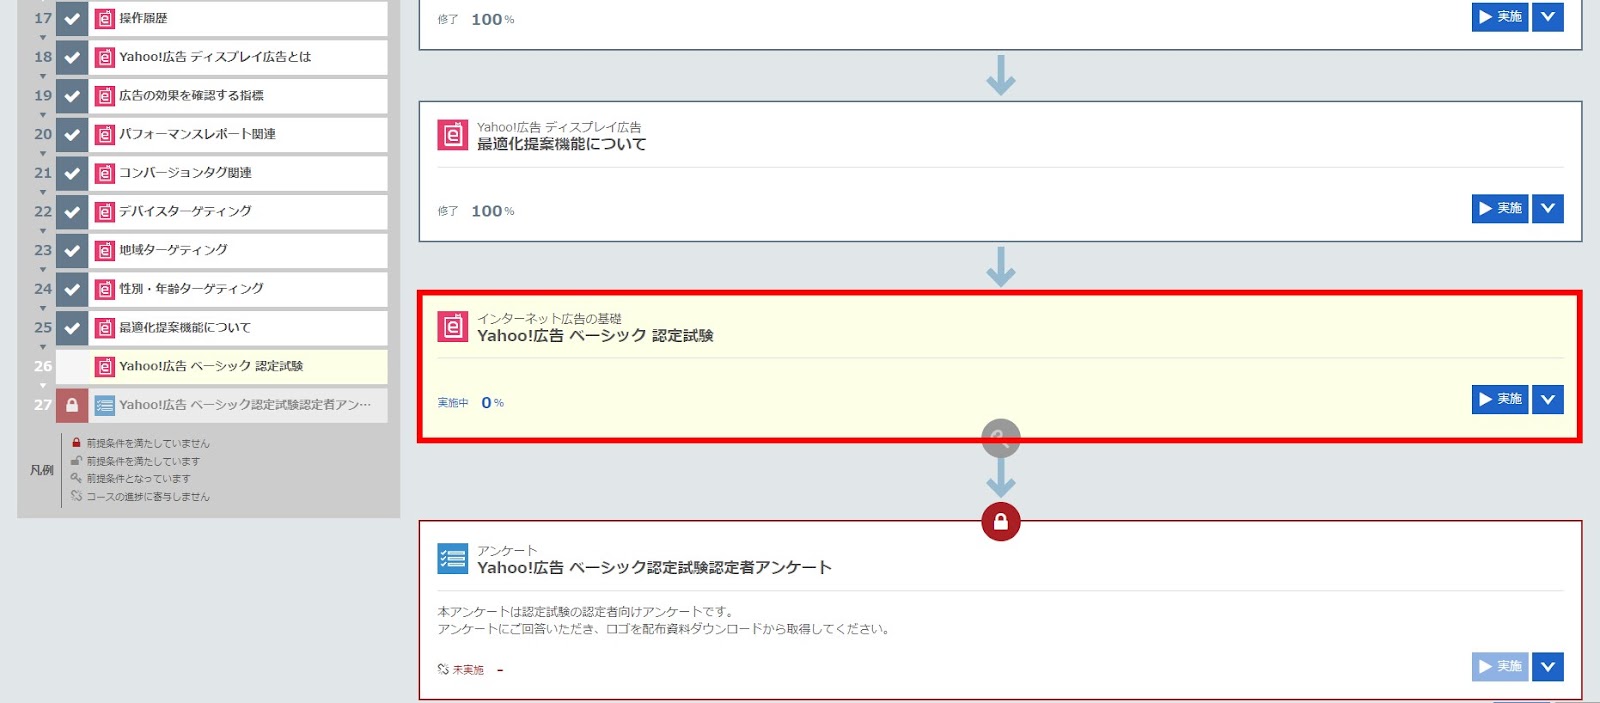Click the blue survey list icon for アンケート card
The image size is (1600, 703).
pos(452,559)
